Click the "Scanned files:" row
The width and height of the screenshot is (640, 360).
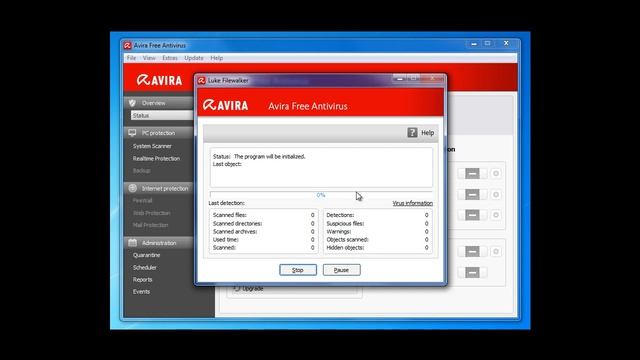263,215
